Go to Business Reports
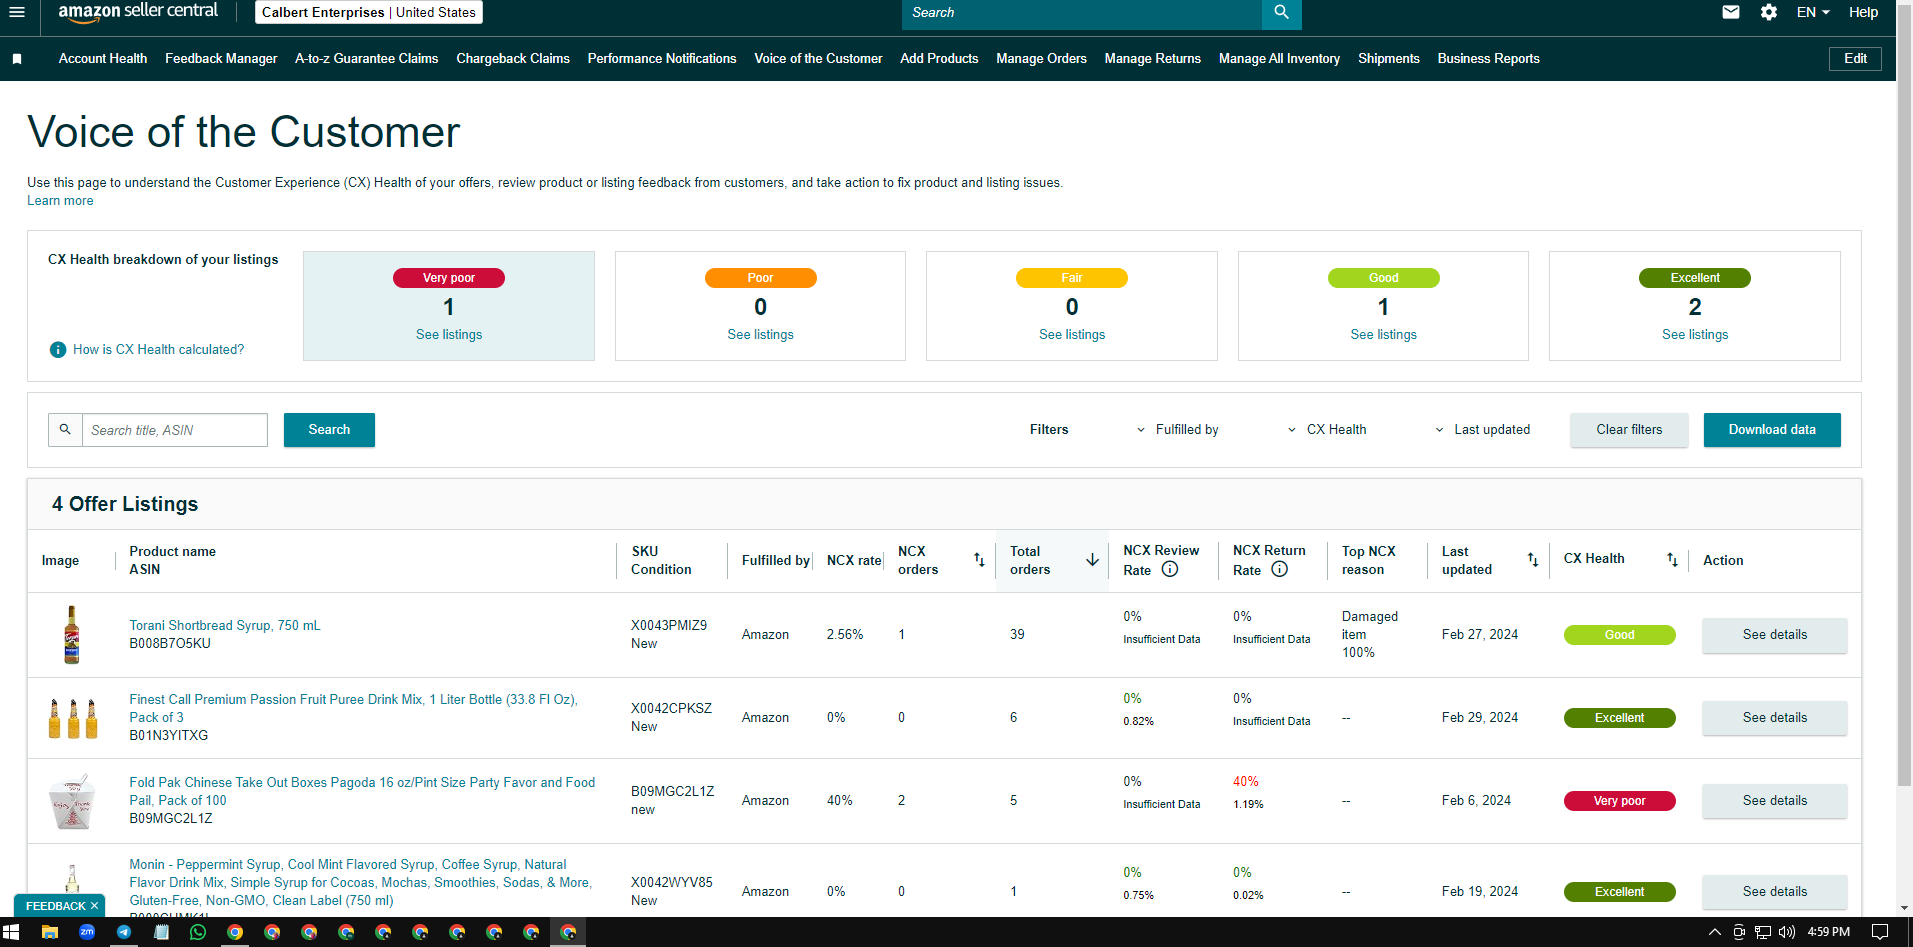 1488,59
